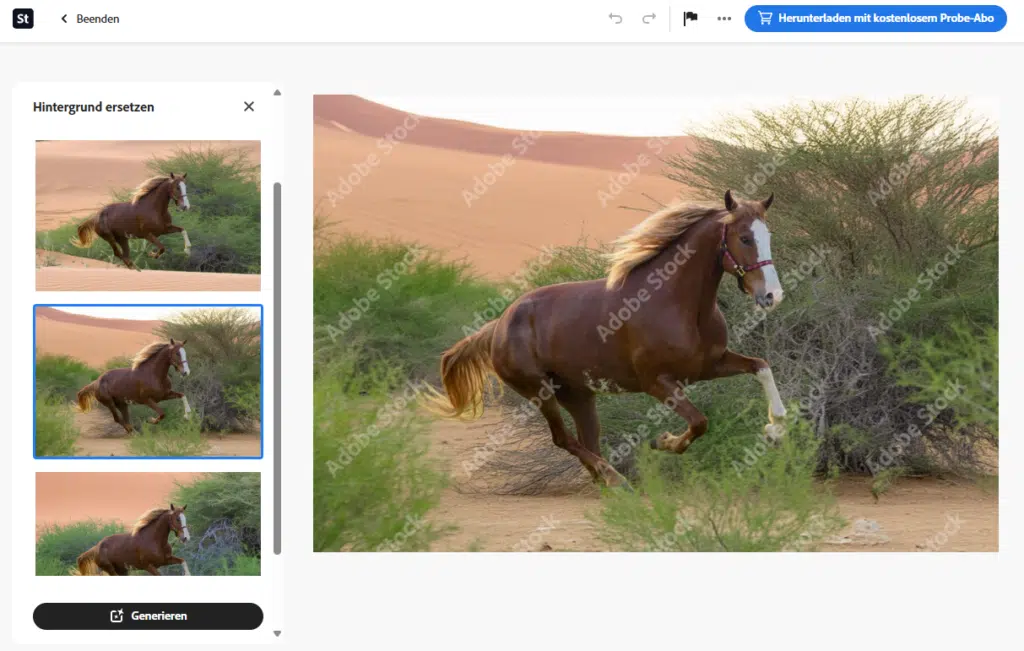Click the Adobe Stock logo icon
The width and height of the screenshot is (1024, 651).
coord(23,18)
